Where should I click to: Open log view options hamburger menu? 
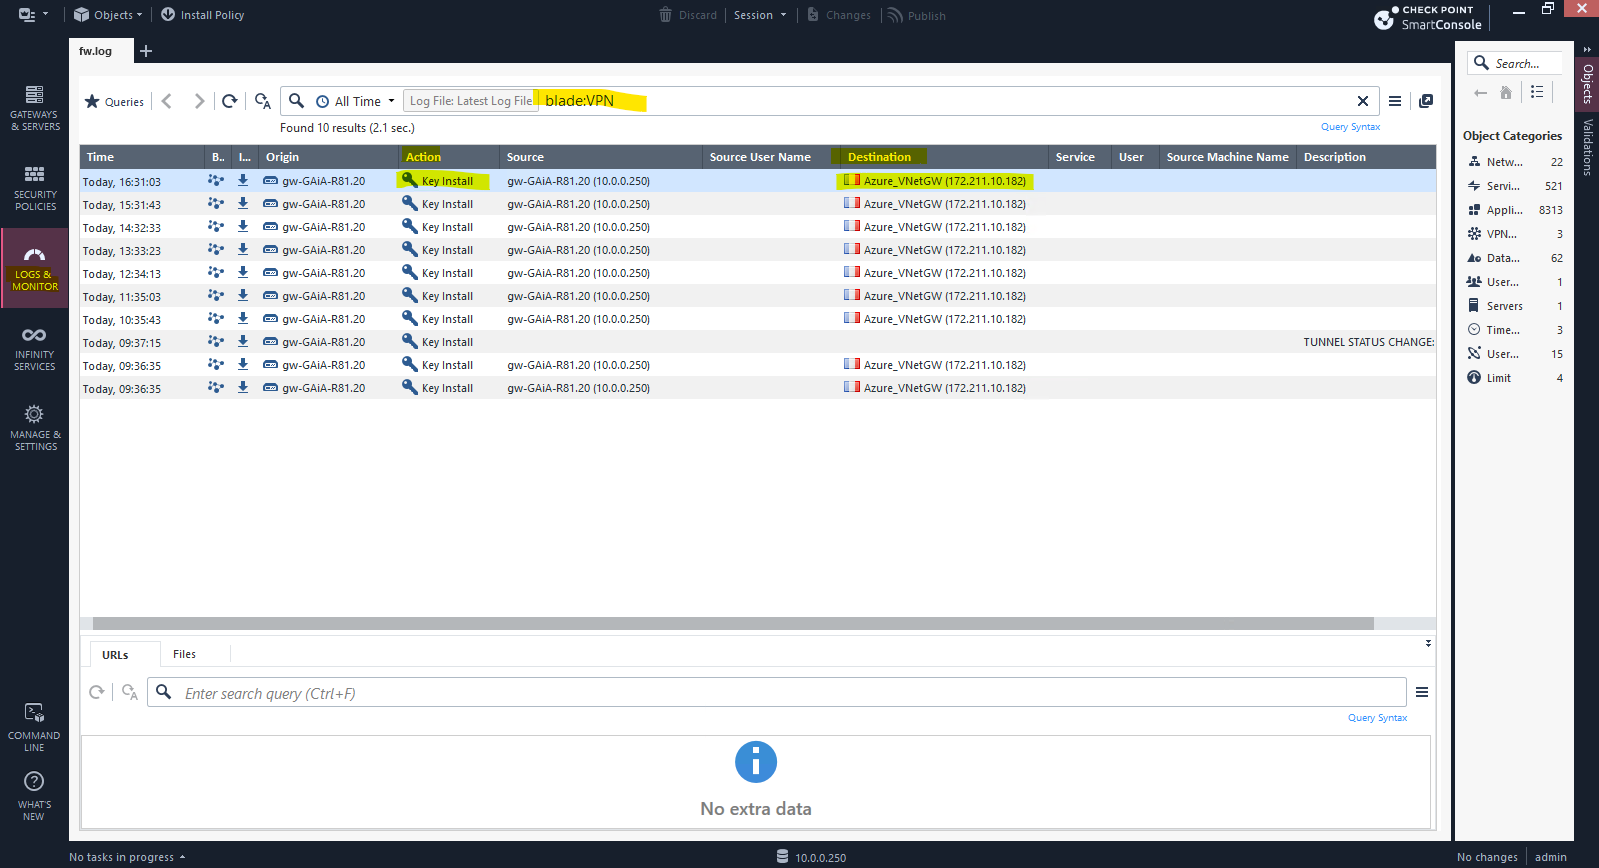click(1395, 101)
